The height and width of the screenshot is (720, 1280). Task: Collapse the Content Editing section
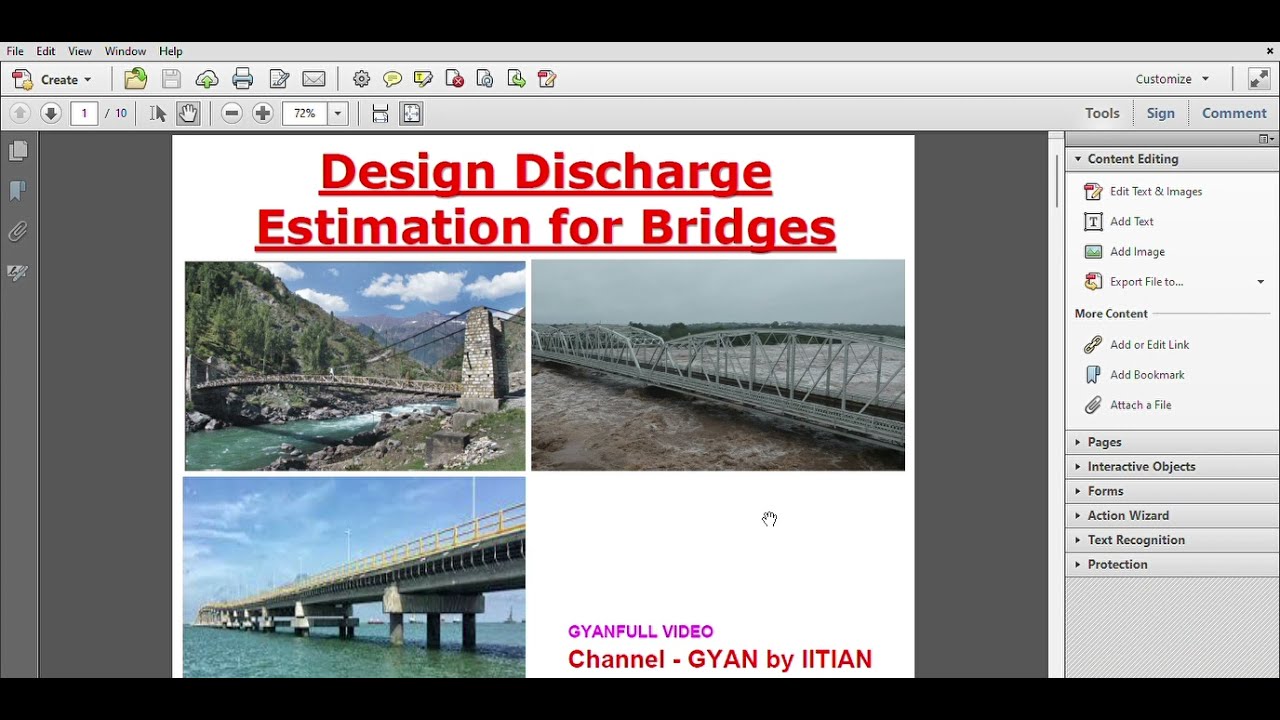click(x=1172, y=159)
